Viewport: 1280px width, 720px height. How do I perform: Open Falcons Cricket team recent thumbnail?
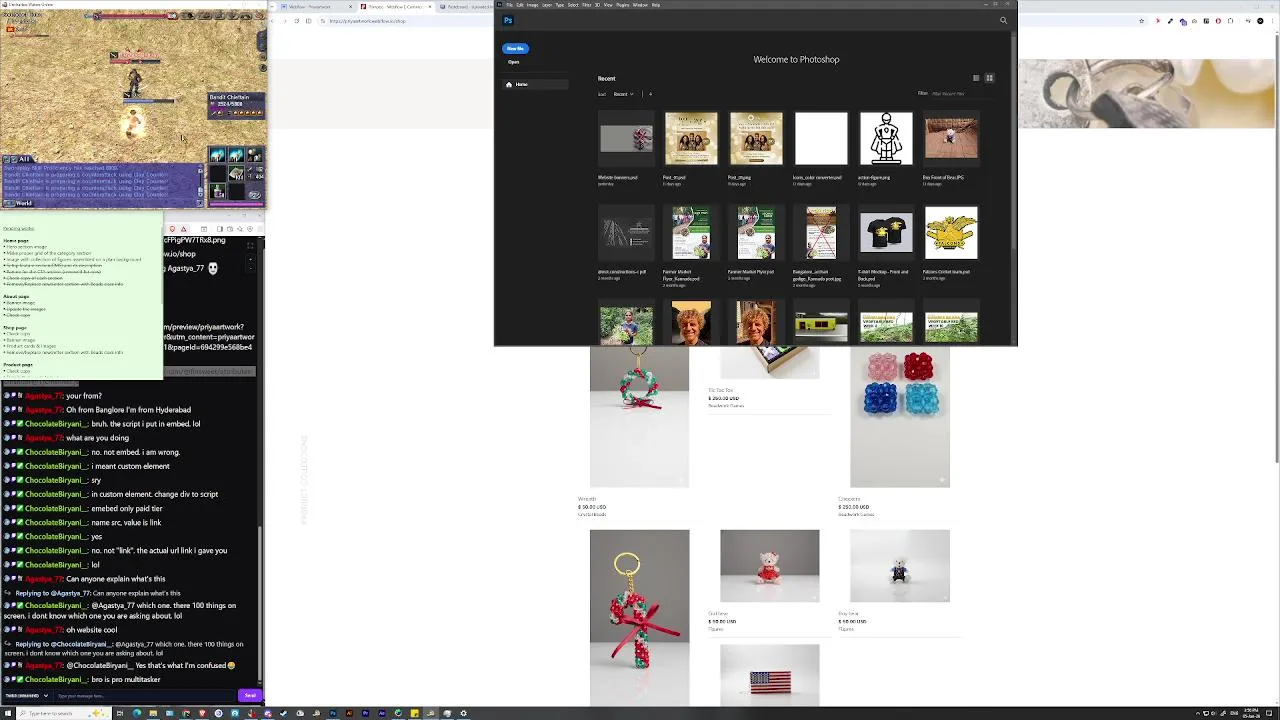click(x=951, y=233)
